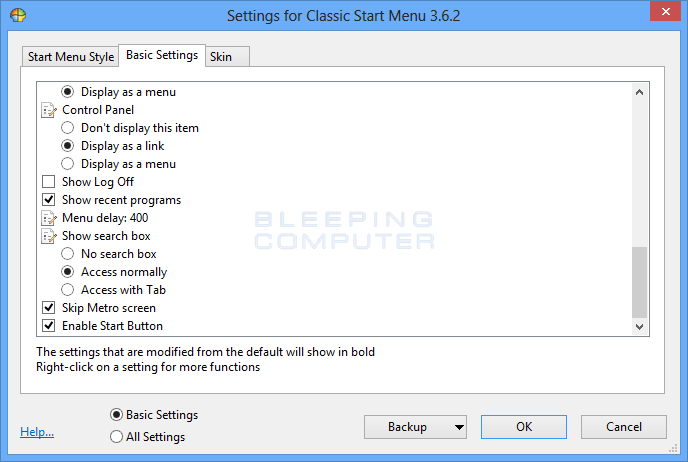Image resolution: width=688 pixels, height=462 pixels.
Task: Switch to the Start Menu Style tab
Action: [x=71, y=57]
